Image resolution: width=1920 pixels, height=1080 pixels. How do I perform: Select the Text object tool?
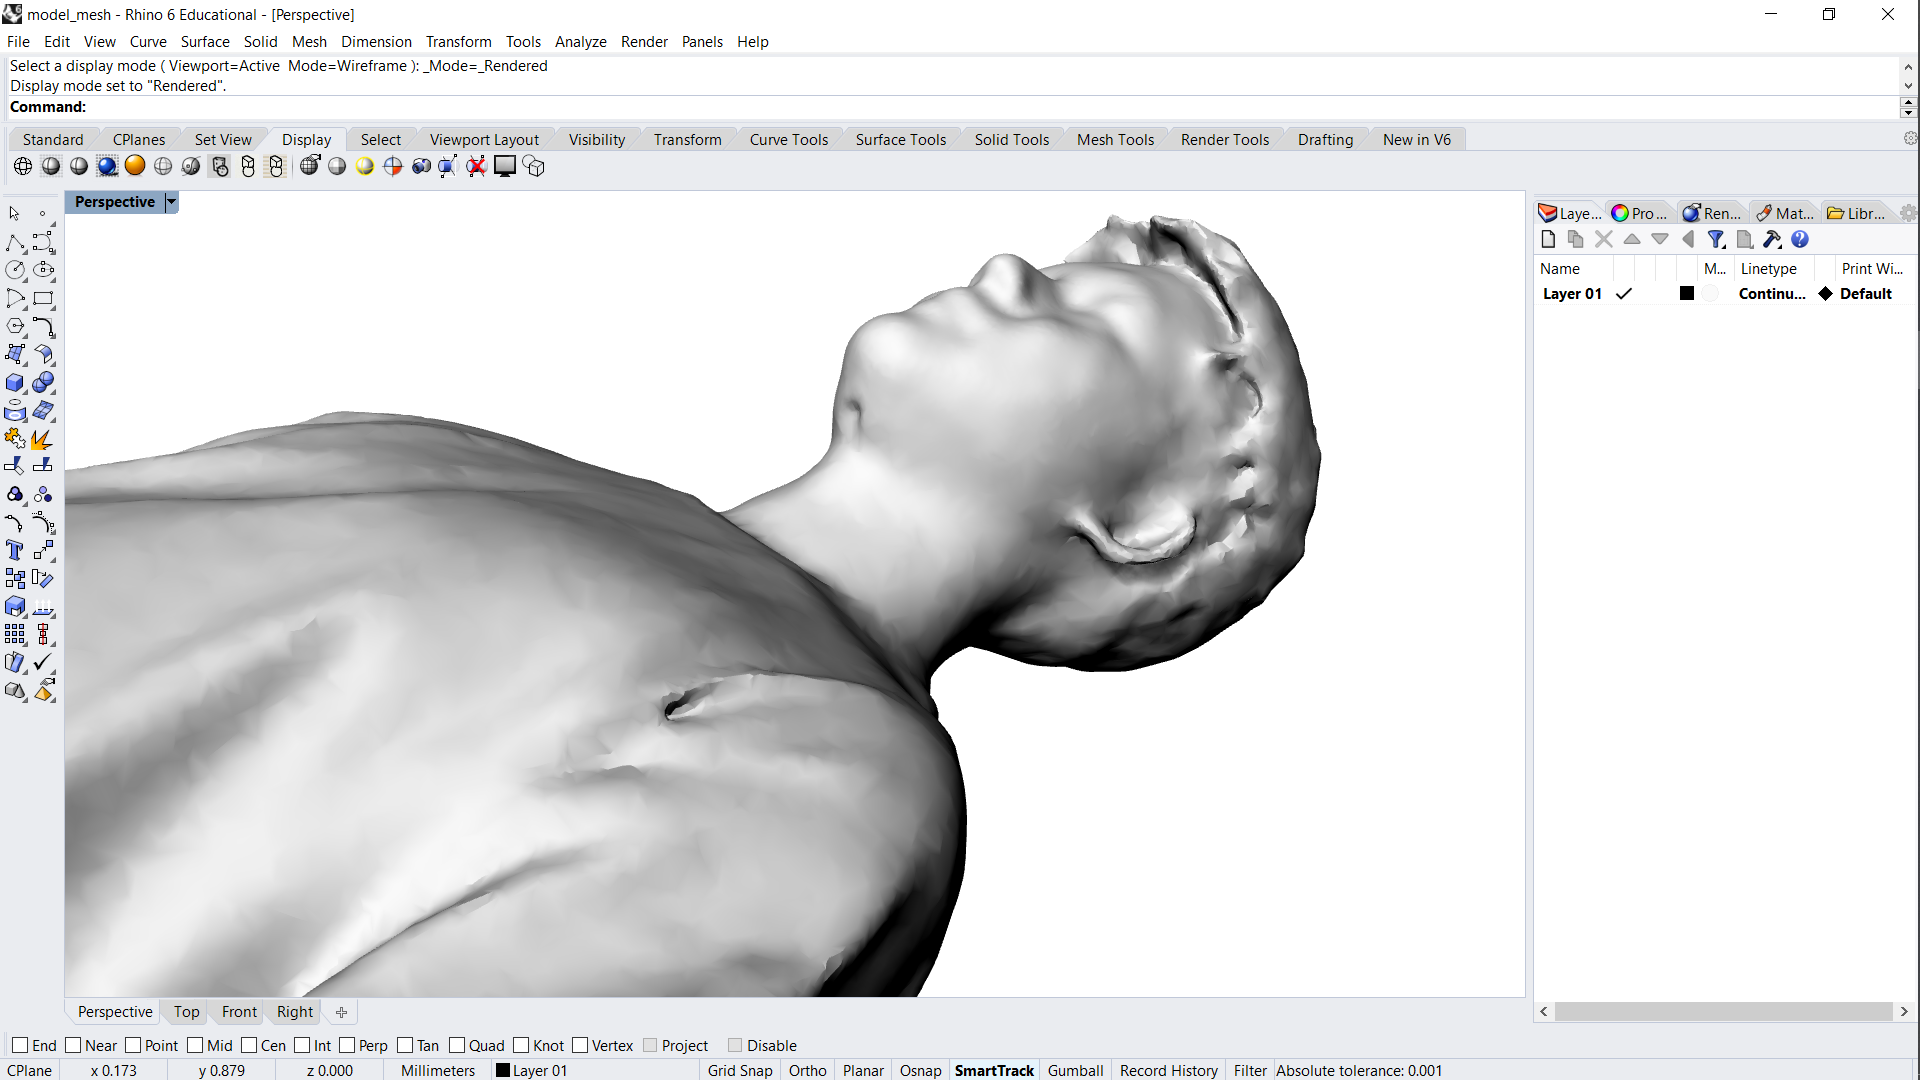pos(15,550)
